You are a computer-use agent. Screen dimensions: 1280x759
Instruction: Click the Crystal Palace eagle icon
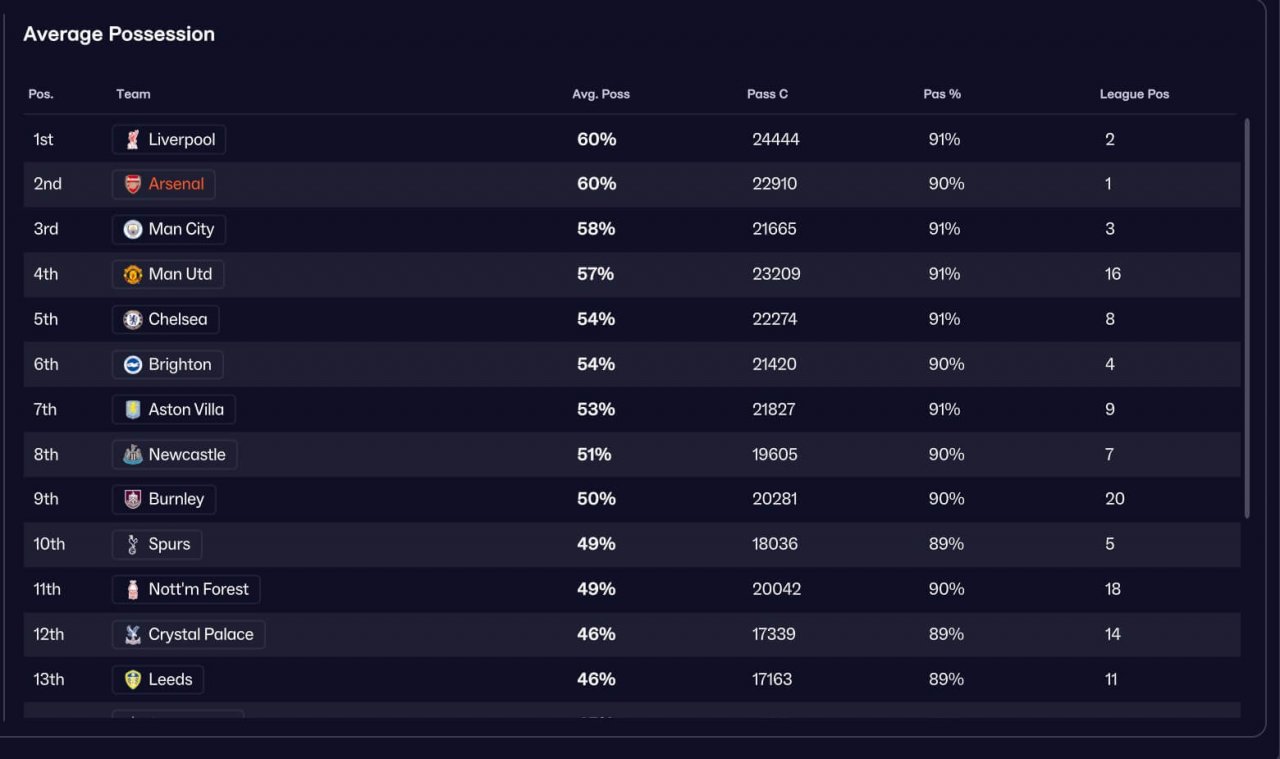[x=133, y=634]
